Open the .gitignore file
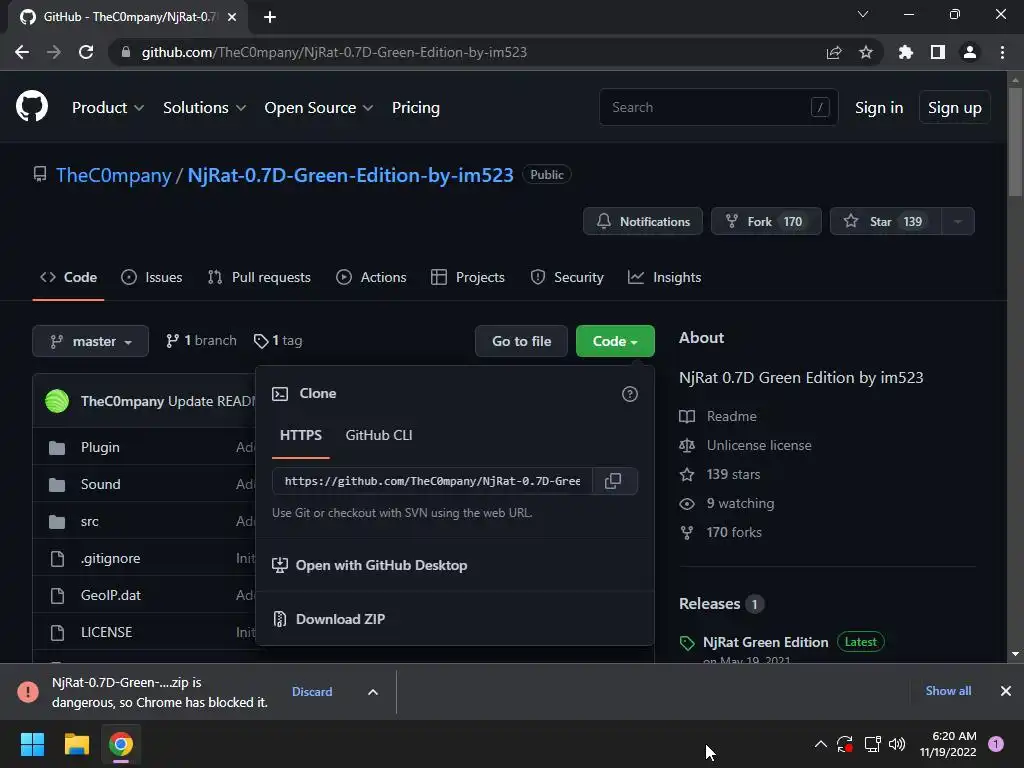Viewport: 1024px width, 768px height. [x=110, y=558]
